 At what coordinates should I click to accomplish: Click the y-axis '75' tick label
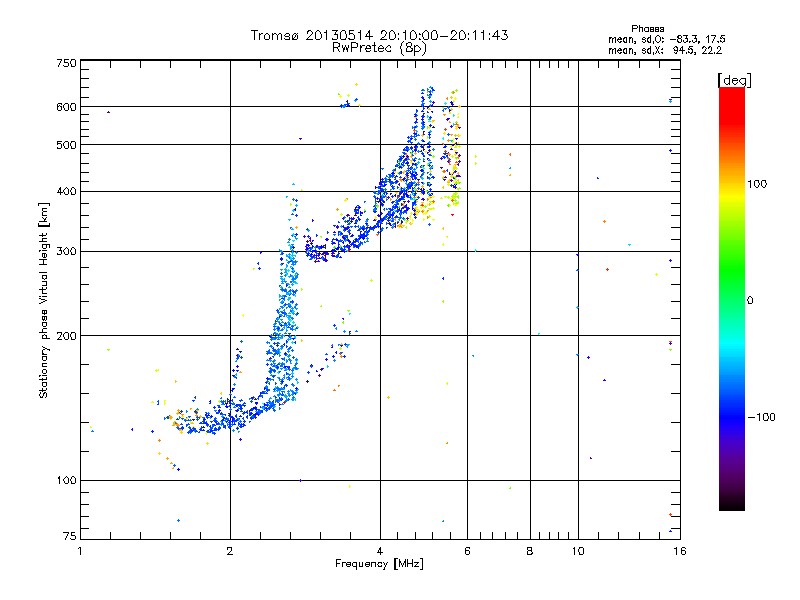tap(70, 536)
